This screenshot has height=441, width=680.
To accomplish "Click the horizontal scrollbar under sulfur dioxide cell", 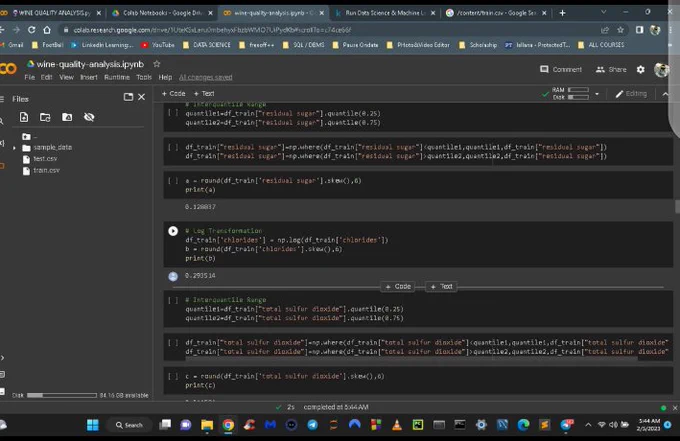I will tap(411, 359).
